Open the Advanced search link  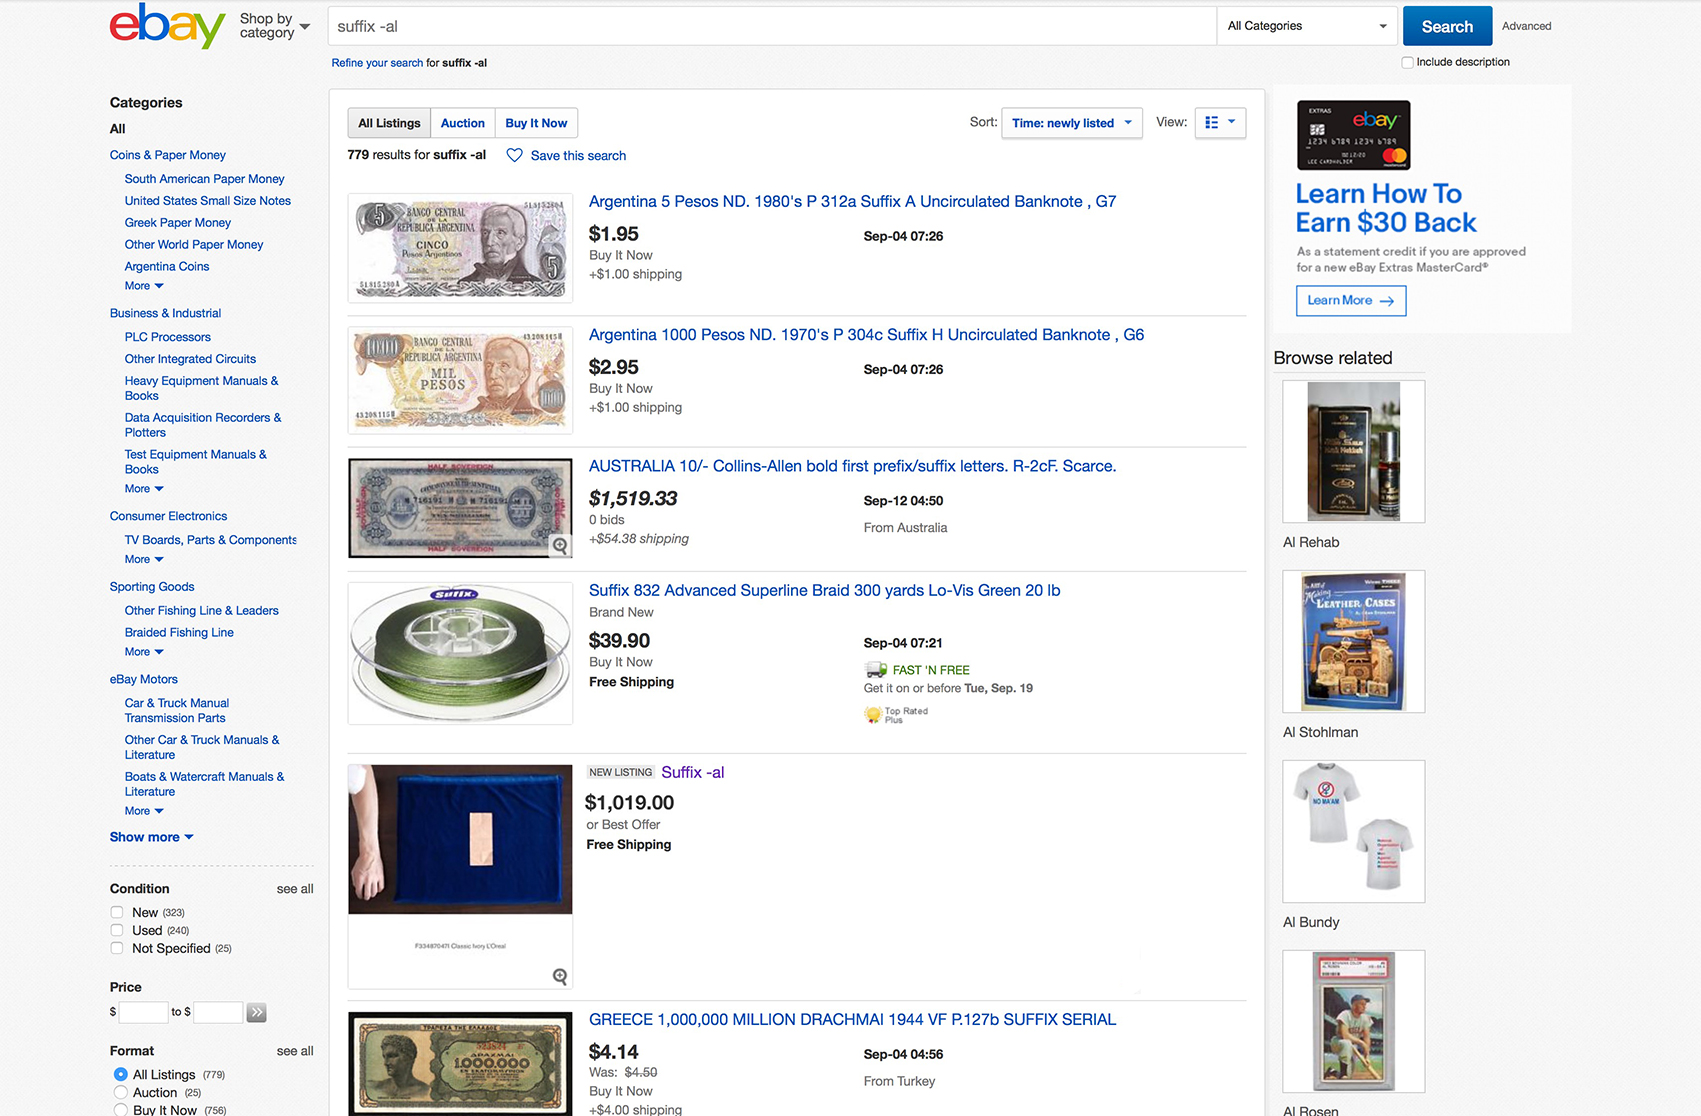pyautogui.click(x=1526, y=26)
